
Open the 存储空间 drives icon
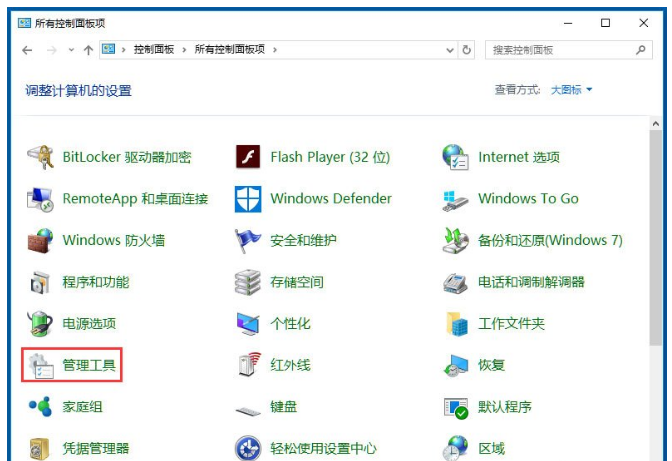pos(248,282)
